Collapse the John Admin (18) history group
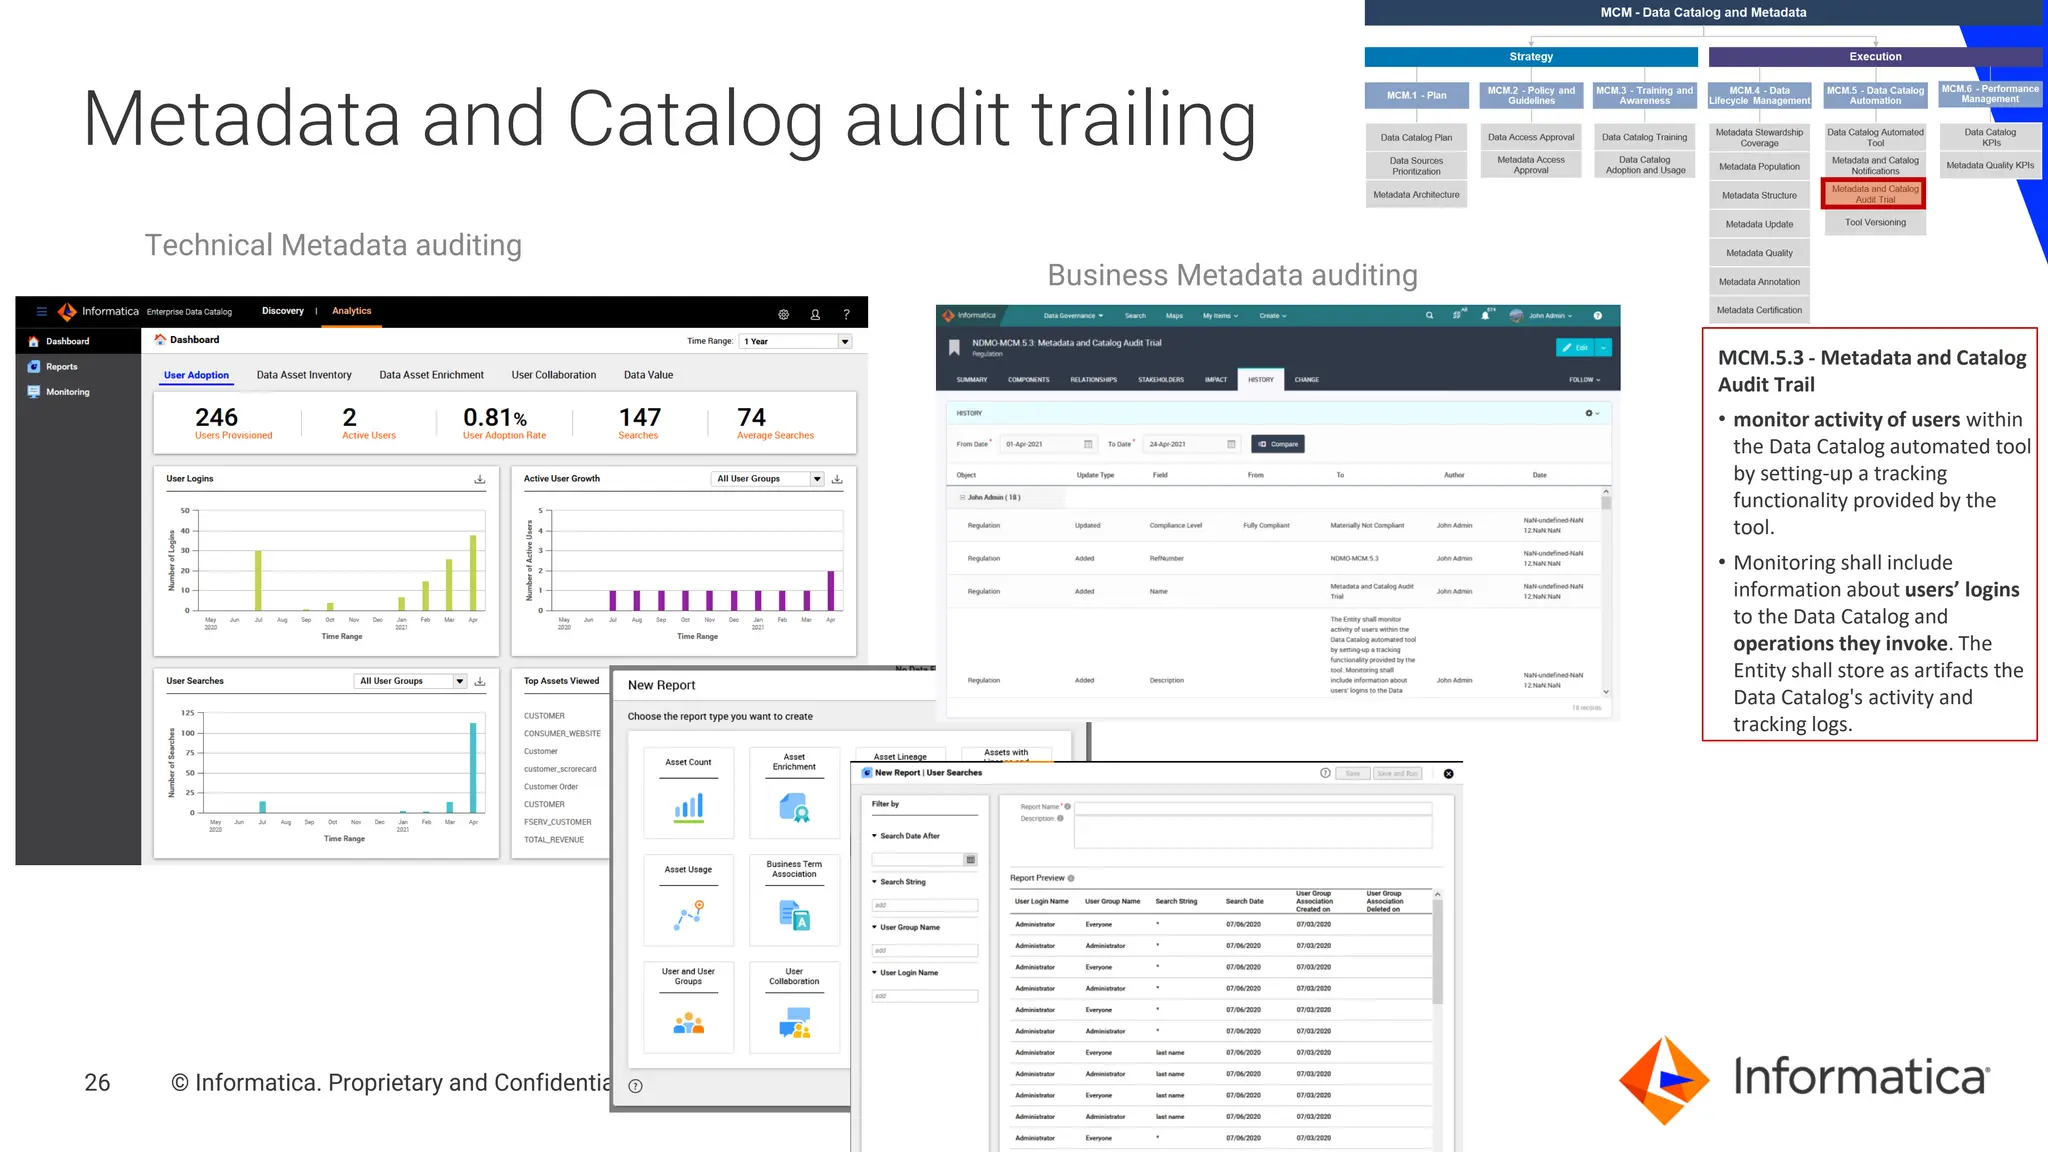This screenshot has height=1152, width=2048. 962,497
